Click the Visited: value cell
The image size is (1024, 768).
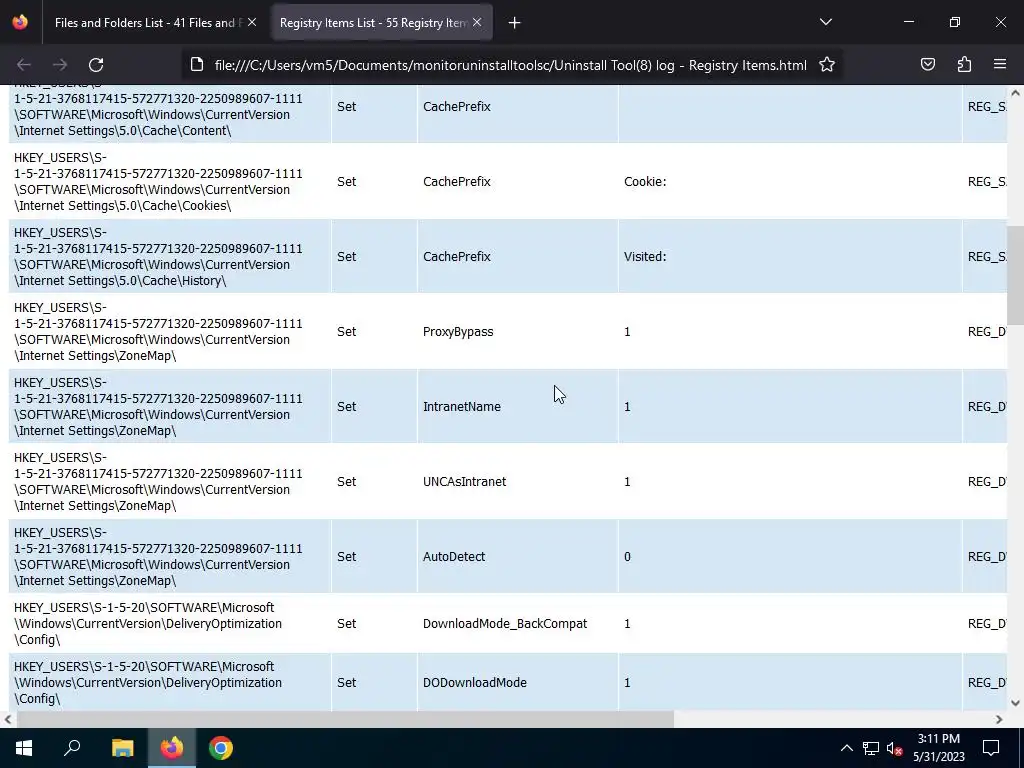click(x=790, y=257)
